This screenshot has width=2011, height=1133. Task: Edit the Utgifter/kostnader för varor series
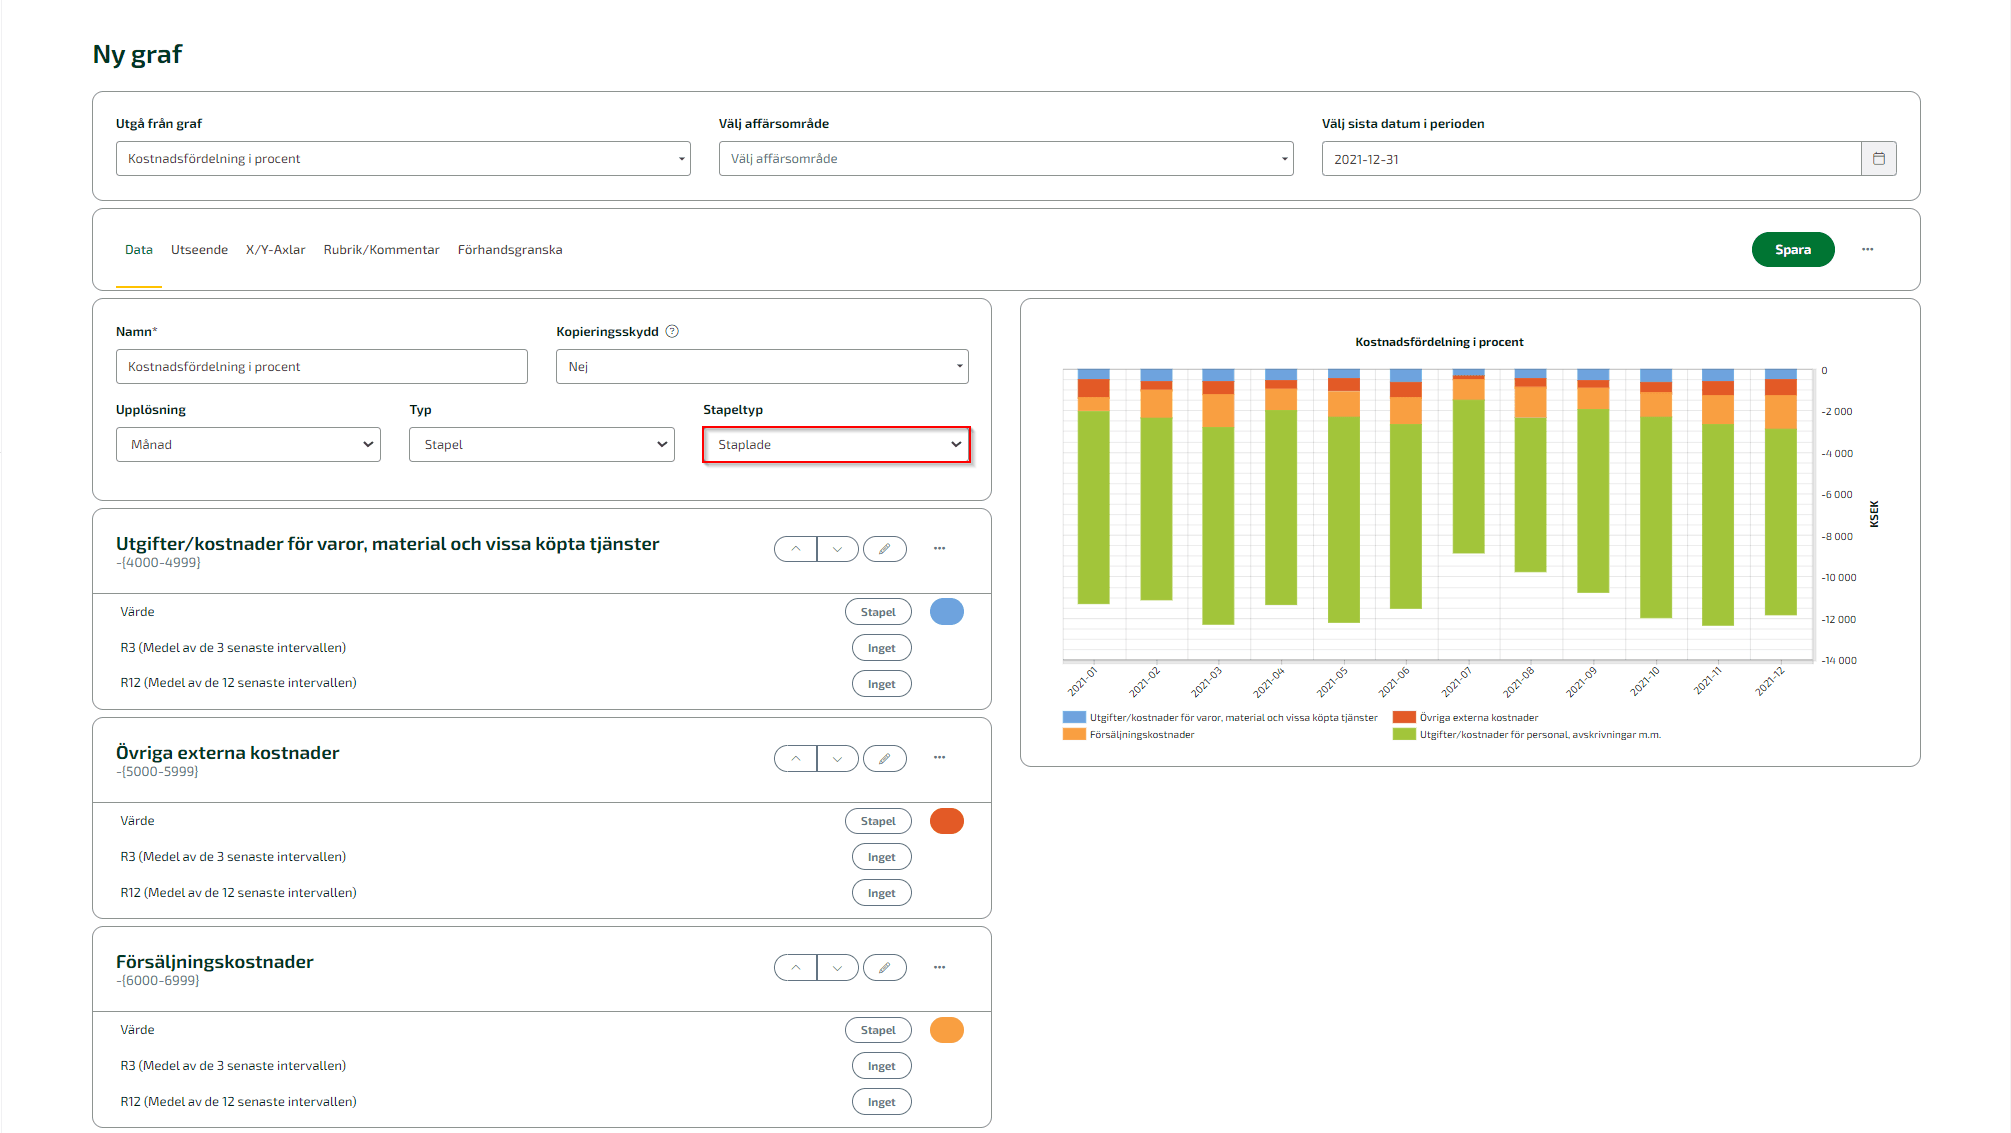click(884, 549)
